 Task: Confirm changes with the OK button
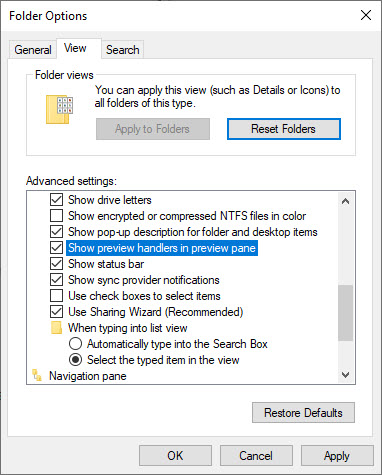pyautogui.click(x=175, y=456)
